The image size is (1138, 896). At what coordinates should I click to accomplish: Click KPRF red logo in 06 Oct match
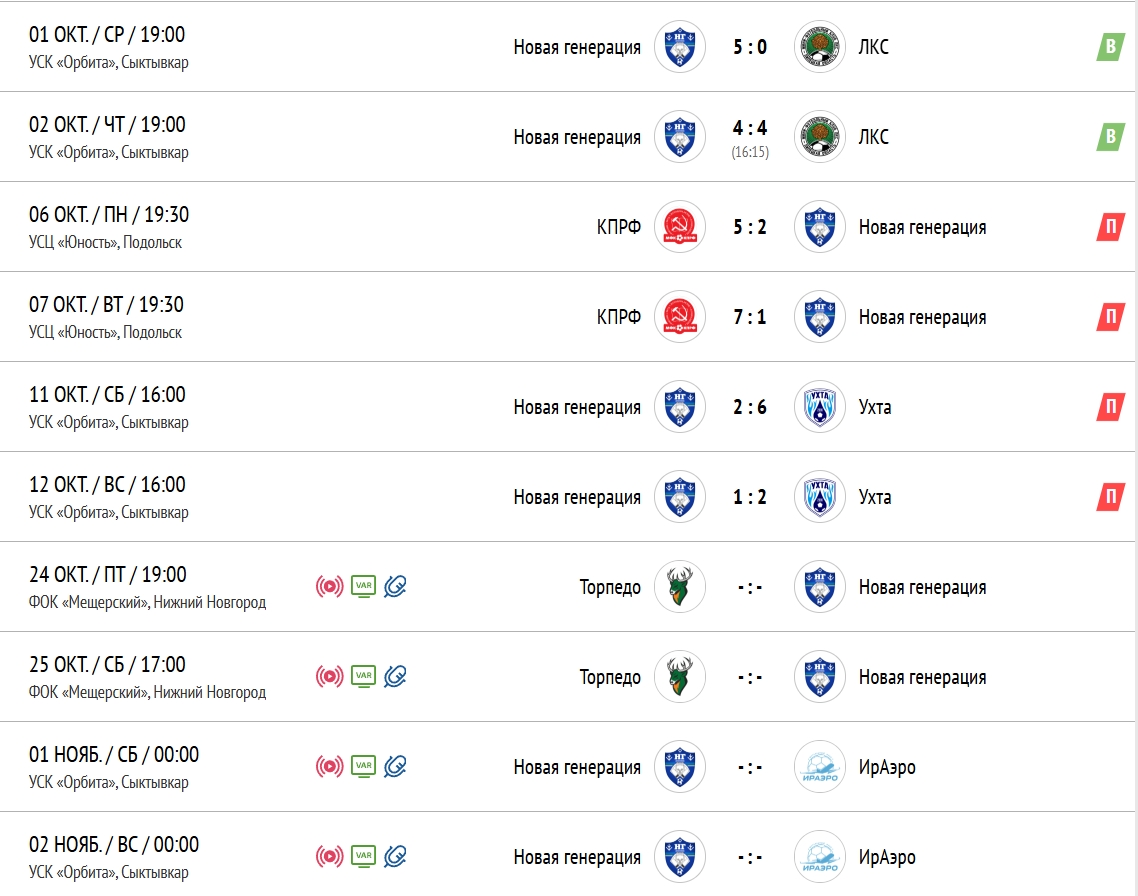680,227
